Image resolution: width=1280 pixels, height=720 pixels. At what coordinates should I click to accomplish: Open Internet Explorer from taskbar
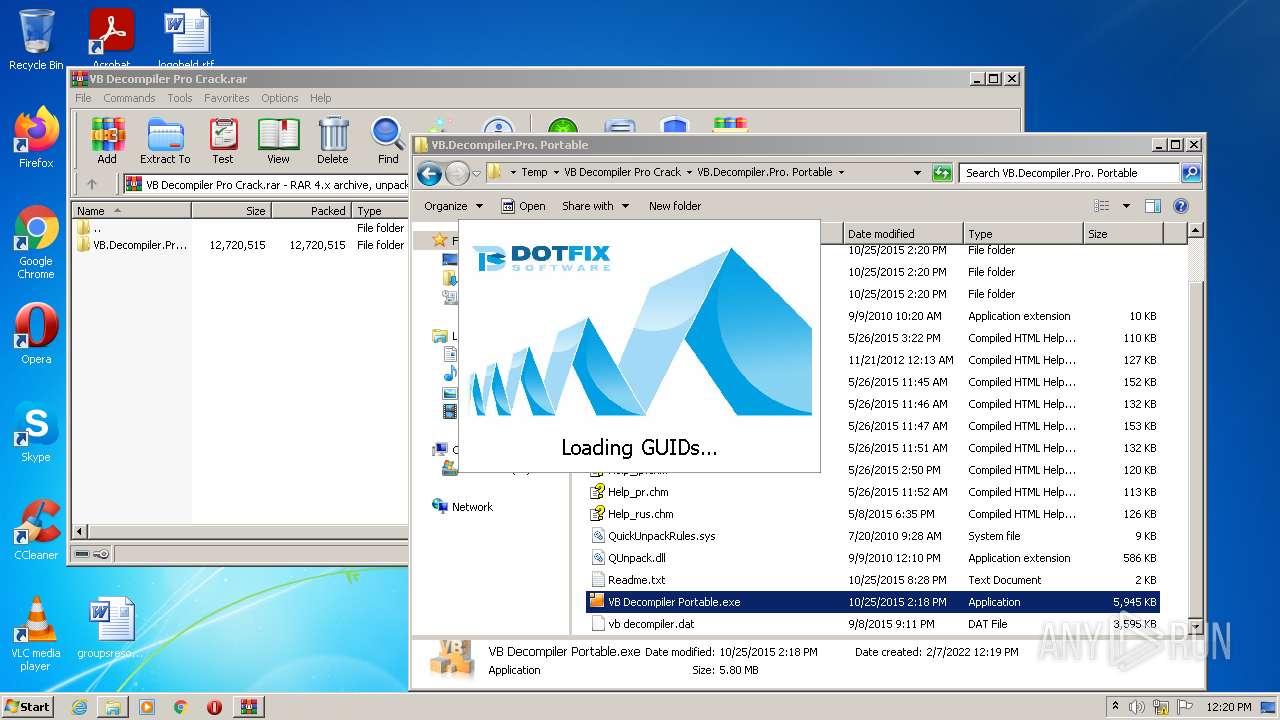point(79,707)
